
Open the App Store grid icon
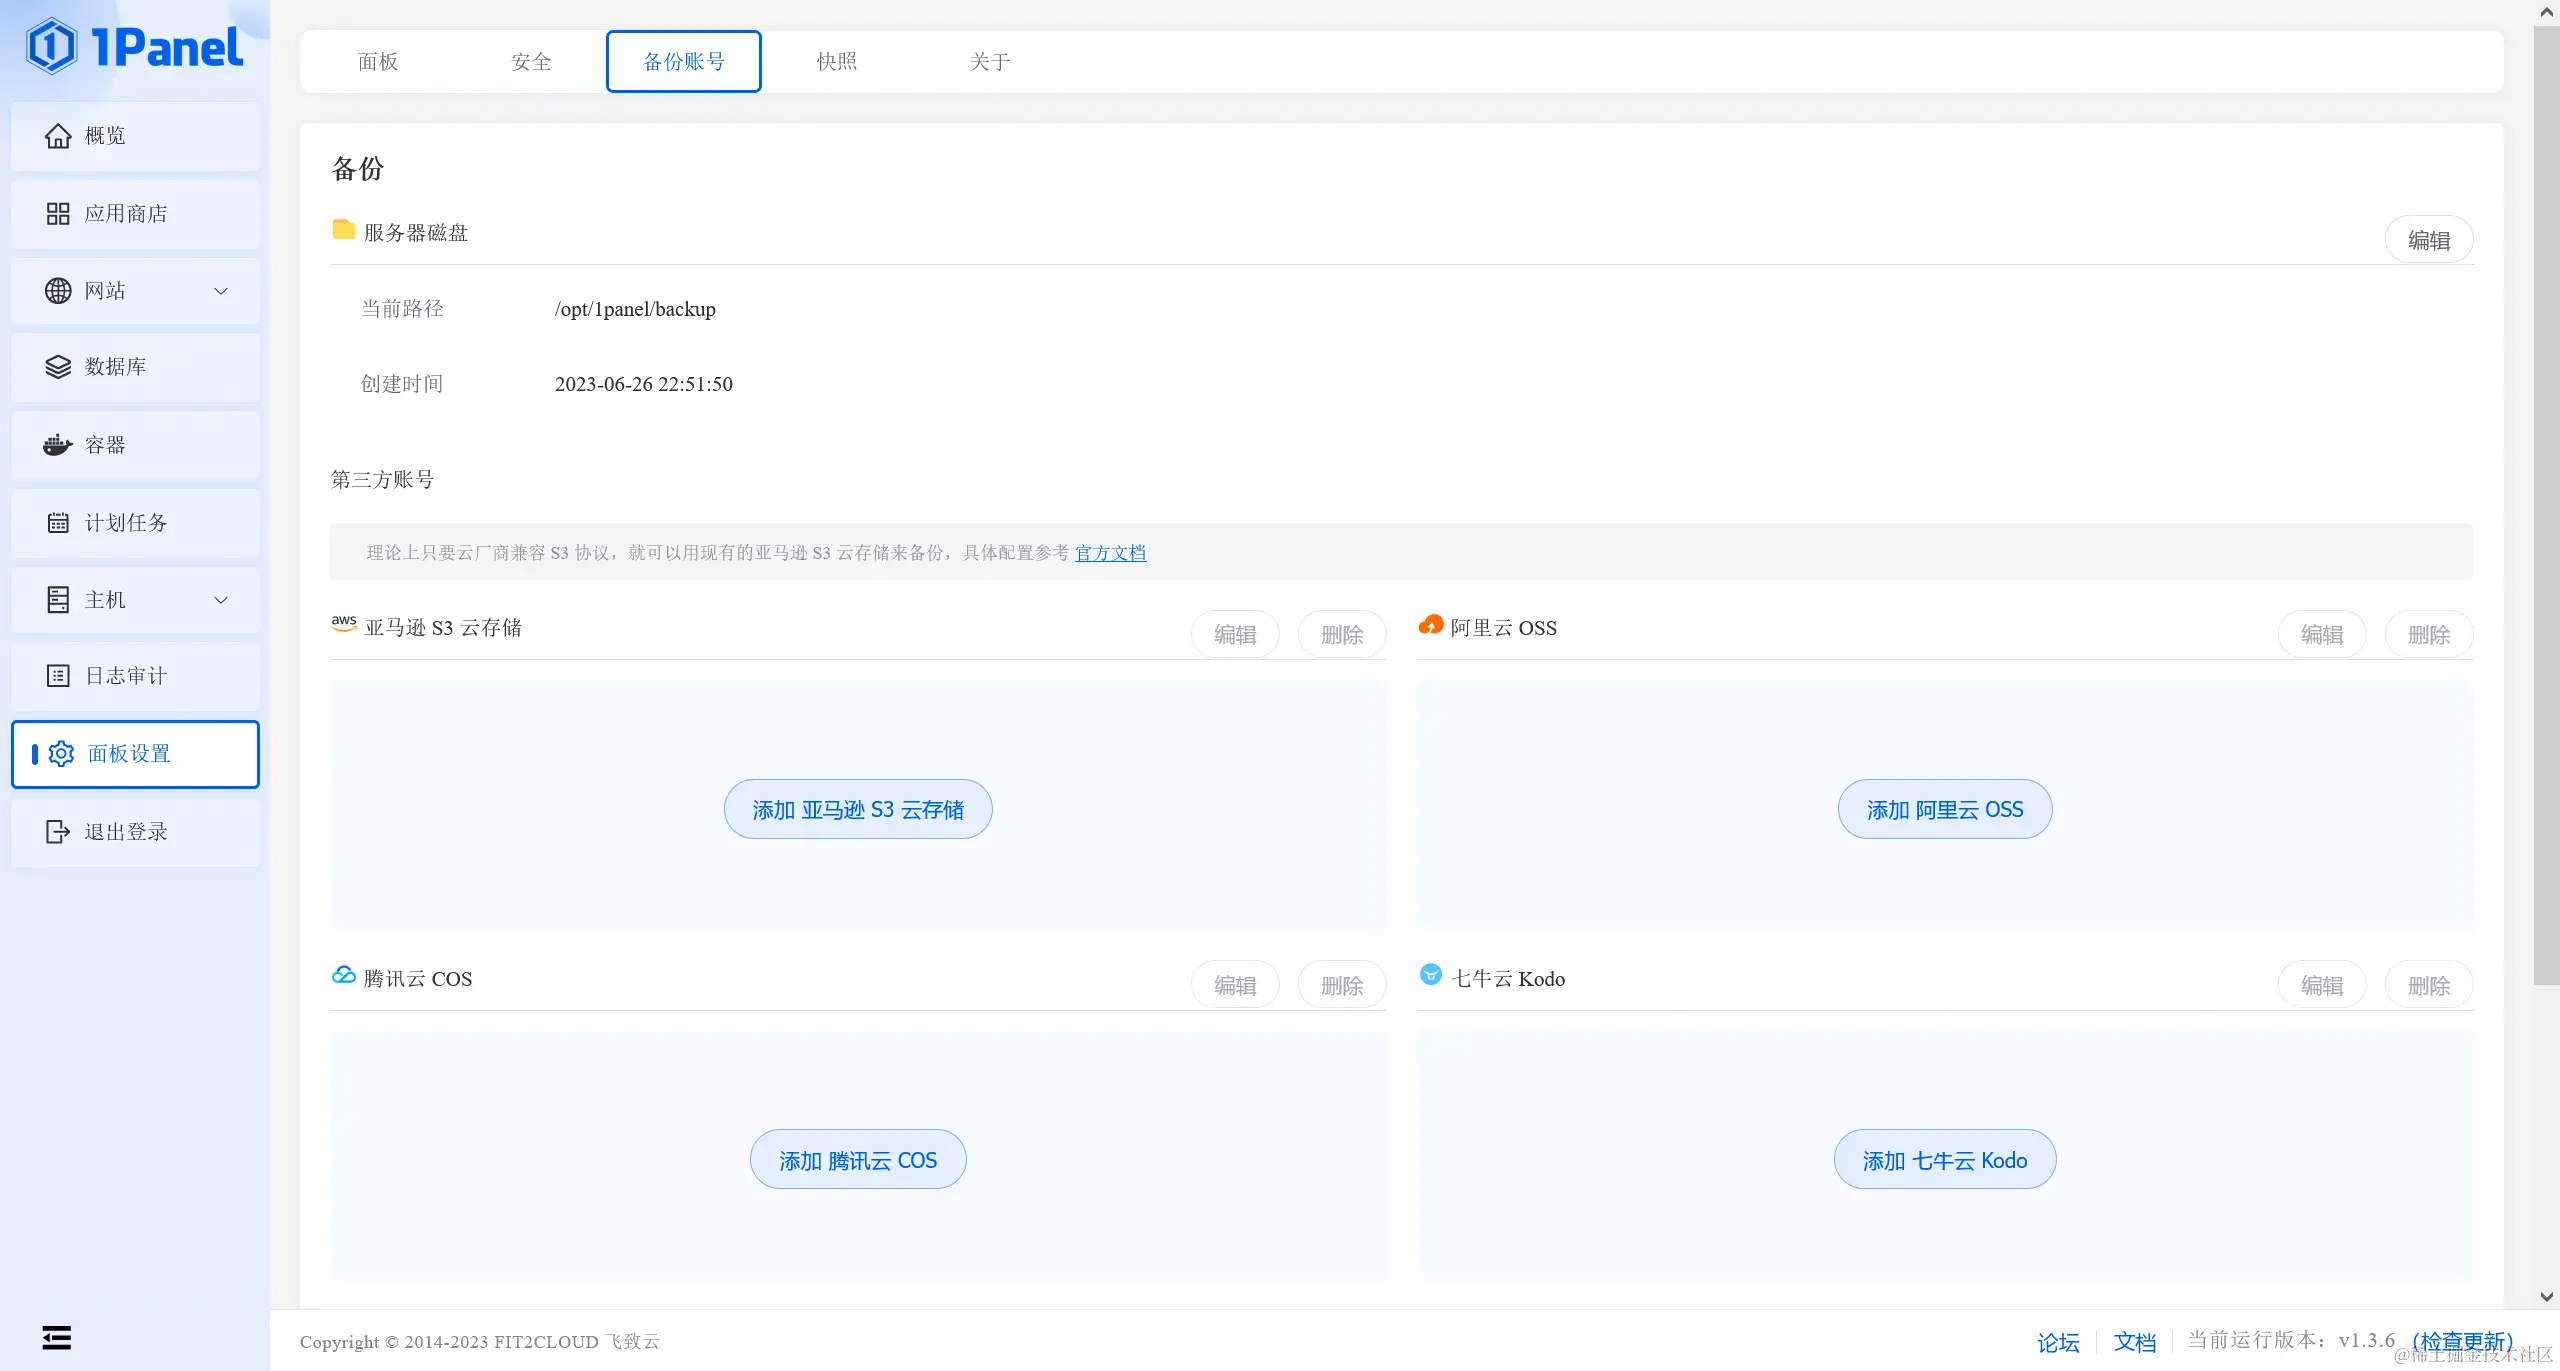click(58, 214)
